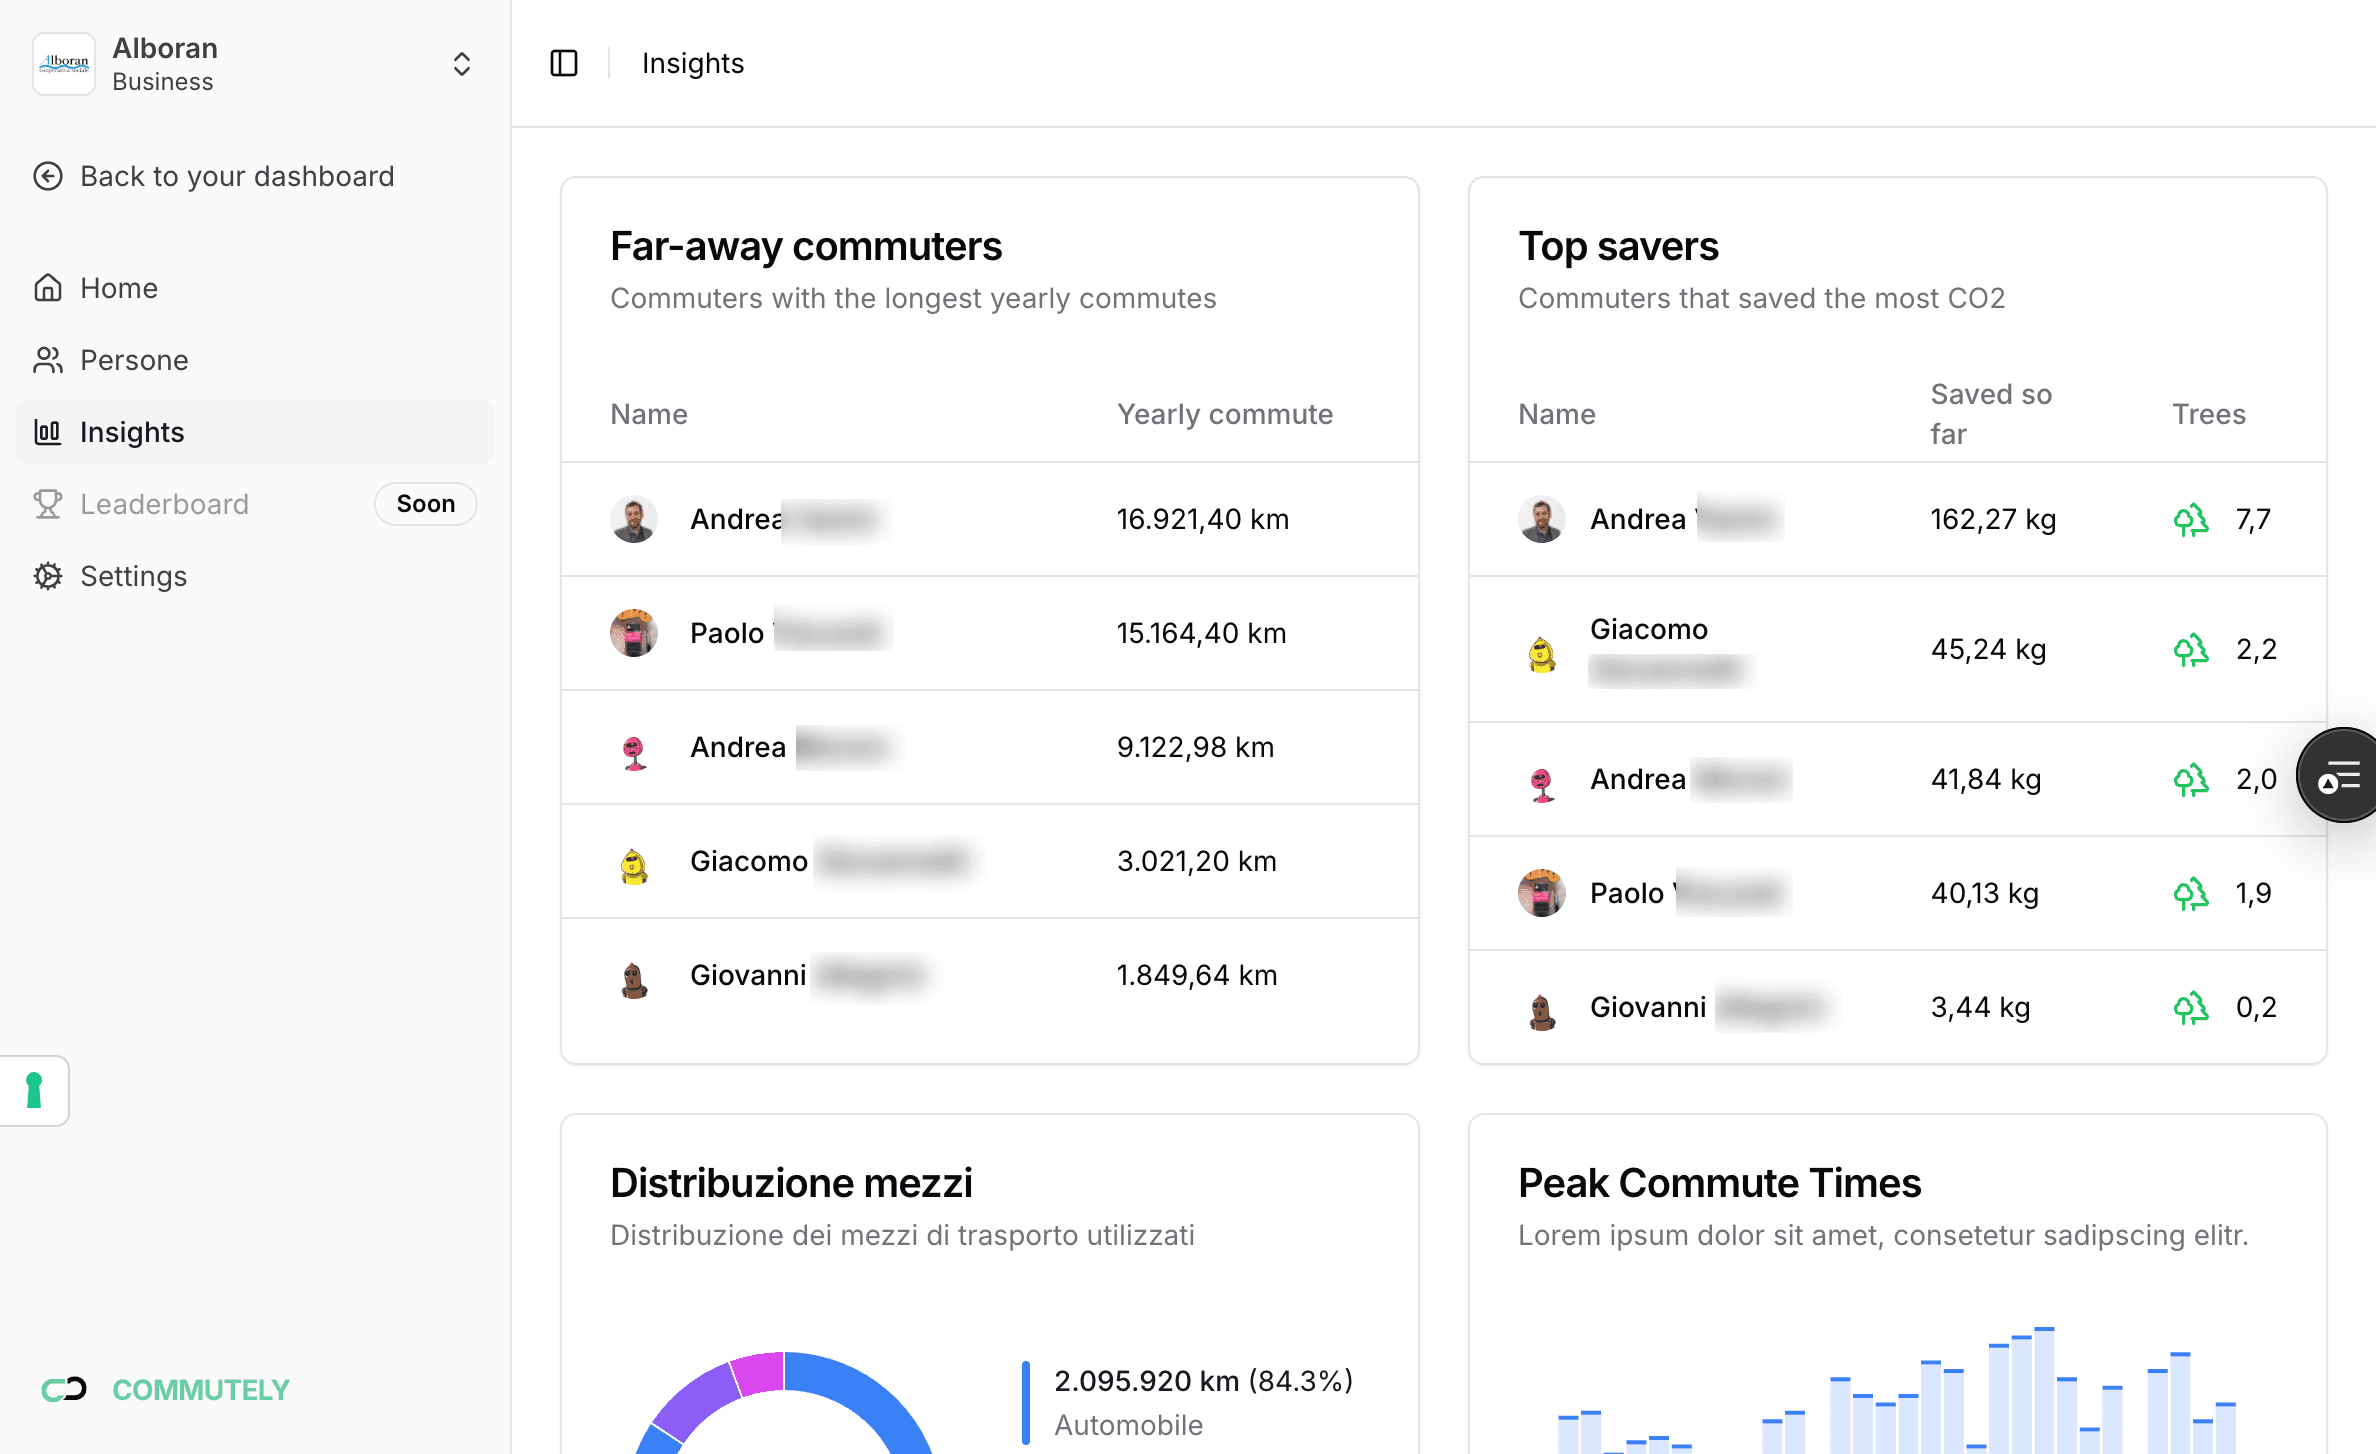2376x1454 pixels.
Task: Select Paolo's avatar in Far-away commuters
Action: (634, 633)
